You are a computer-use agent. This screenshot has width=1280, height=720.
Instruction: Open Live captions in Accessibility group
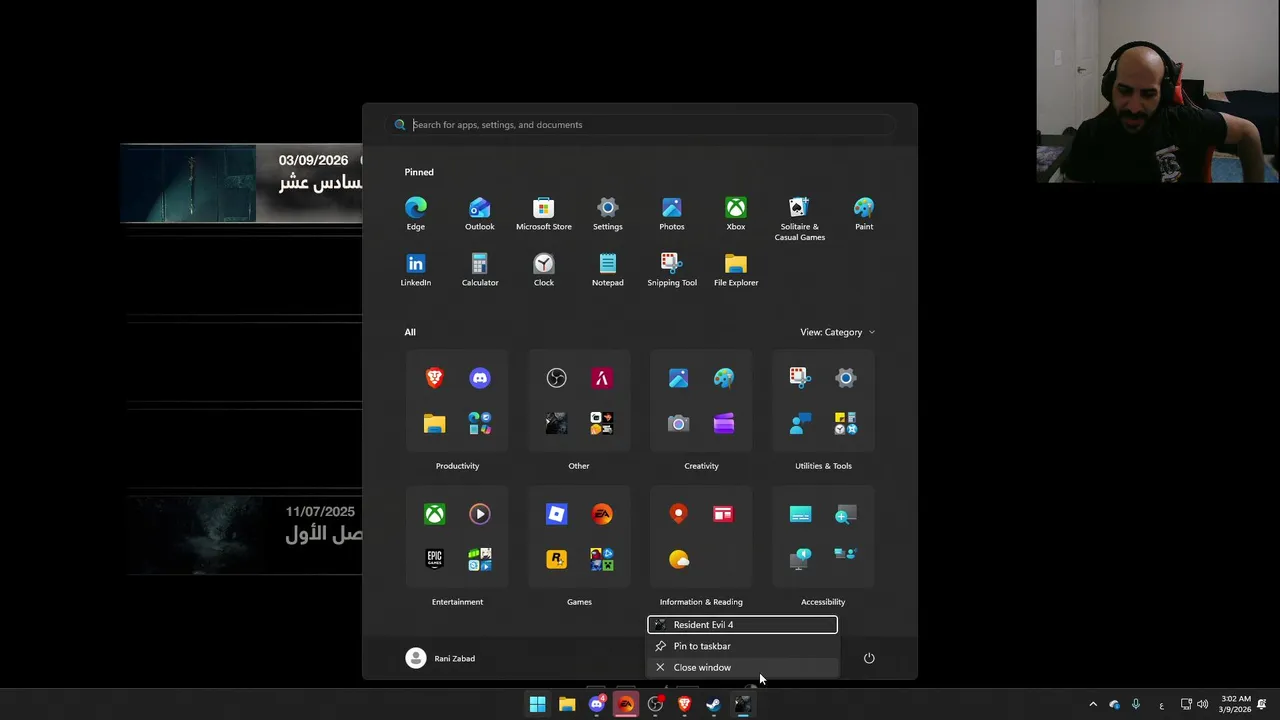point(801,514)
